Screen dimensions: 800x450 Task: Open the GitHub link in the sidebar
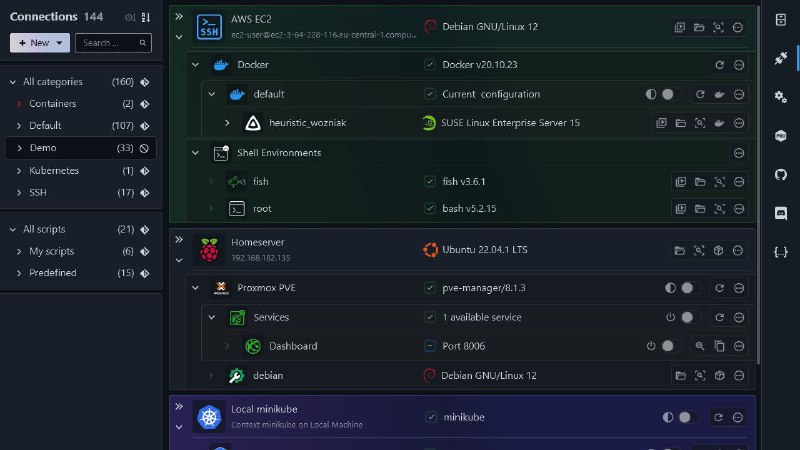(781, 174)
